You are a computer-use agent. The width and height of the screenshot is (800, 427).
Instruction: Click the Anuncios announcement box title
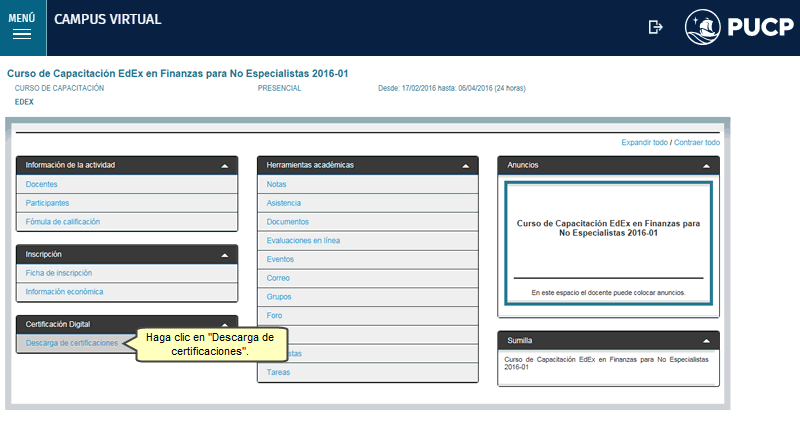point(608,228)
